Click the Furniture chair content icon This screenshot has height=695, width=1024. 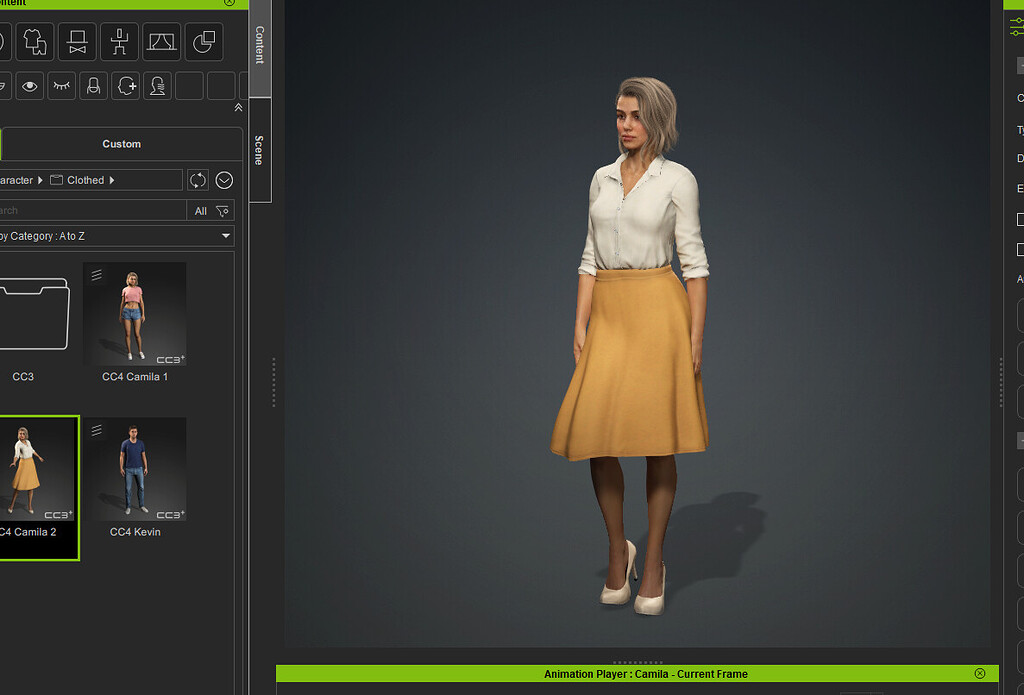click(119, 41)
